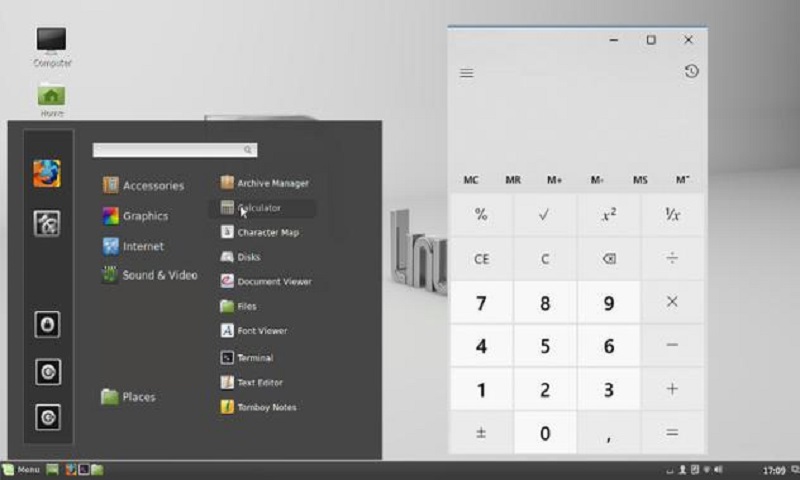The image size is (800, 480).
Task: Click the show desktop icon on the taskbar
Action: pos(53,469)
